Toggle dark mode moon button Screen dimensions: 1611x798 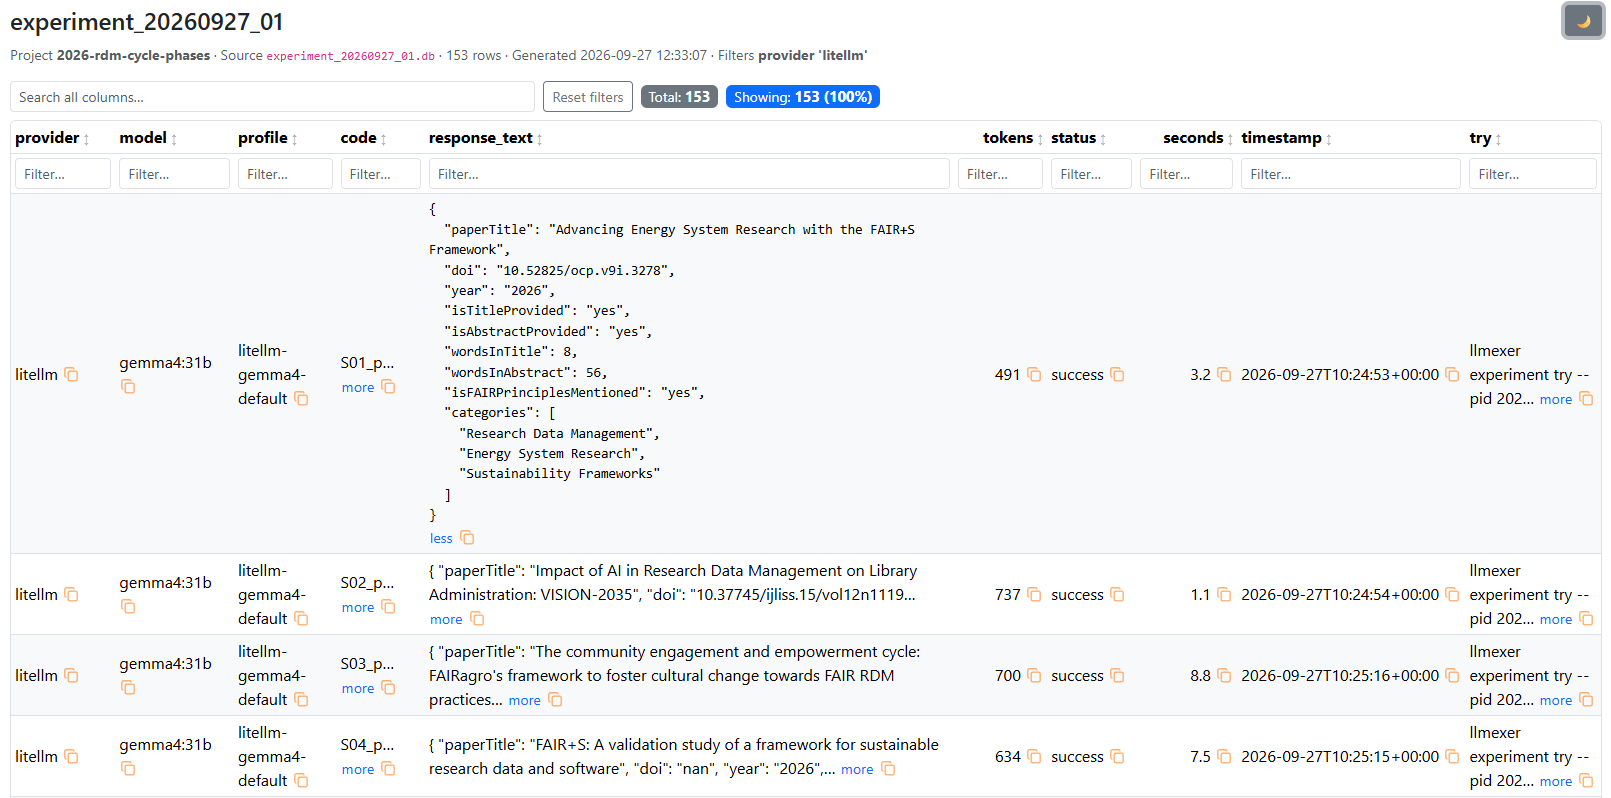click(1583, 21)
